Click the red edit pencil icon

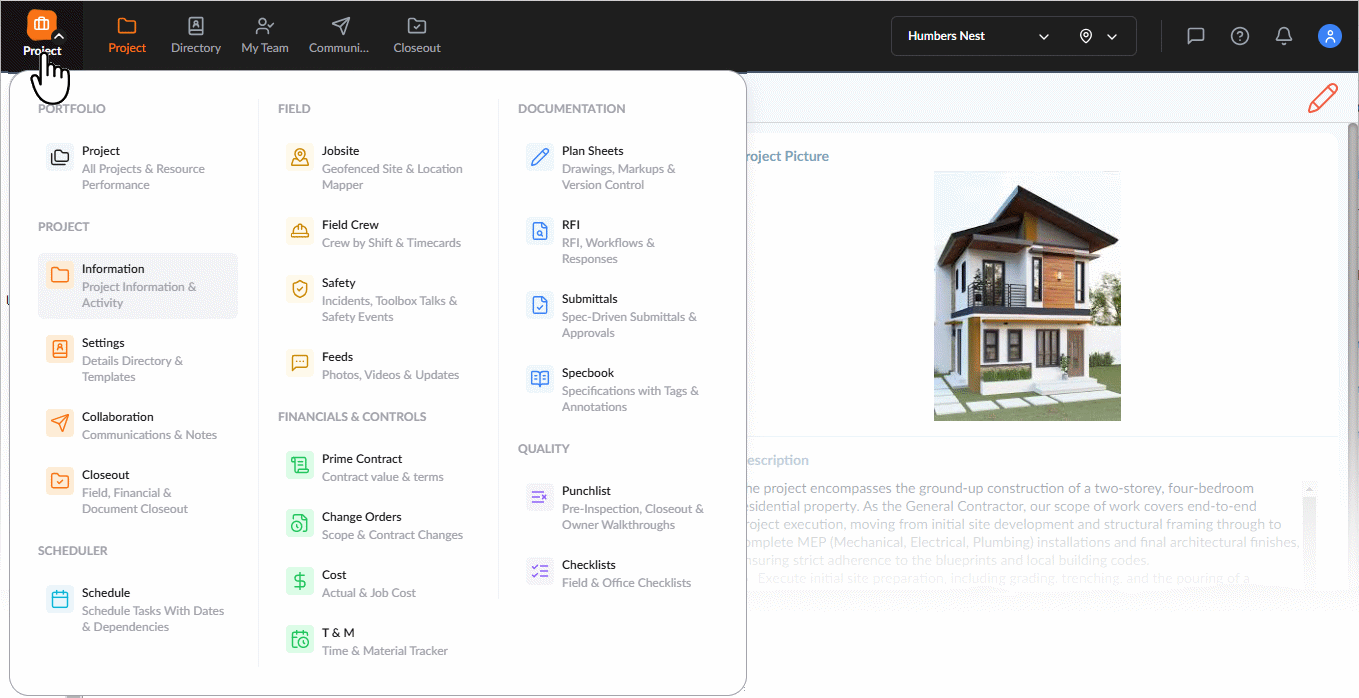(1322, 99)
